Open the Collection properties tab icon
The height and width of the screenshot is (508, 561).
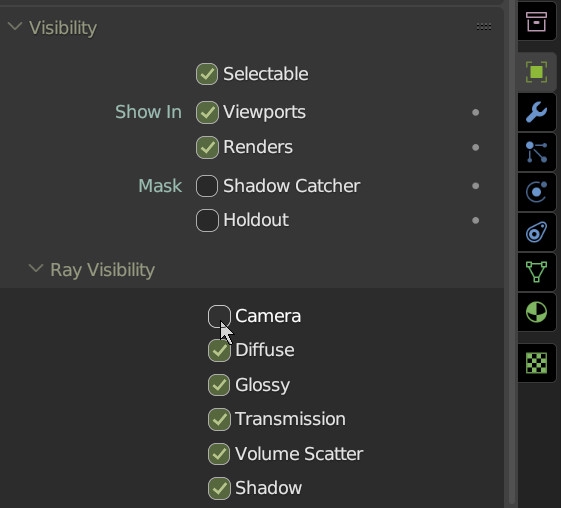(536, 22)
